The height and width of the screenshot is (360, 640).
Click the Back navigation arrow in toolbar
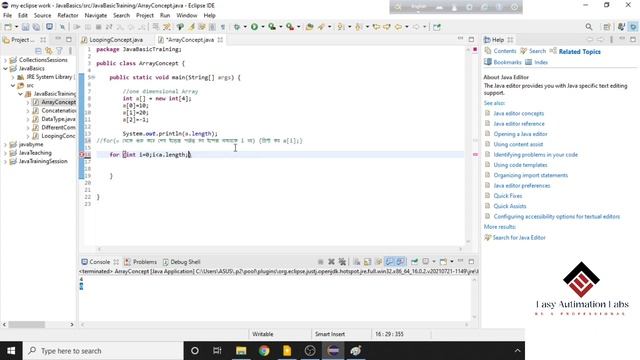pos(398,27)
